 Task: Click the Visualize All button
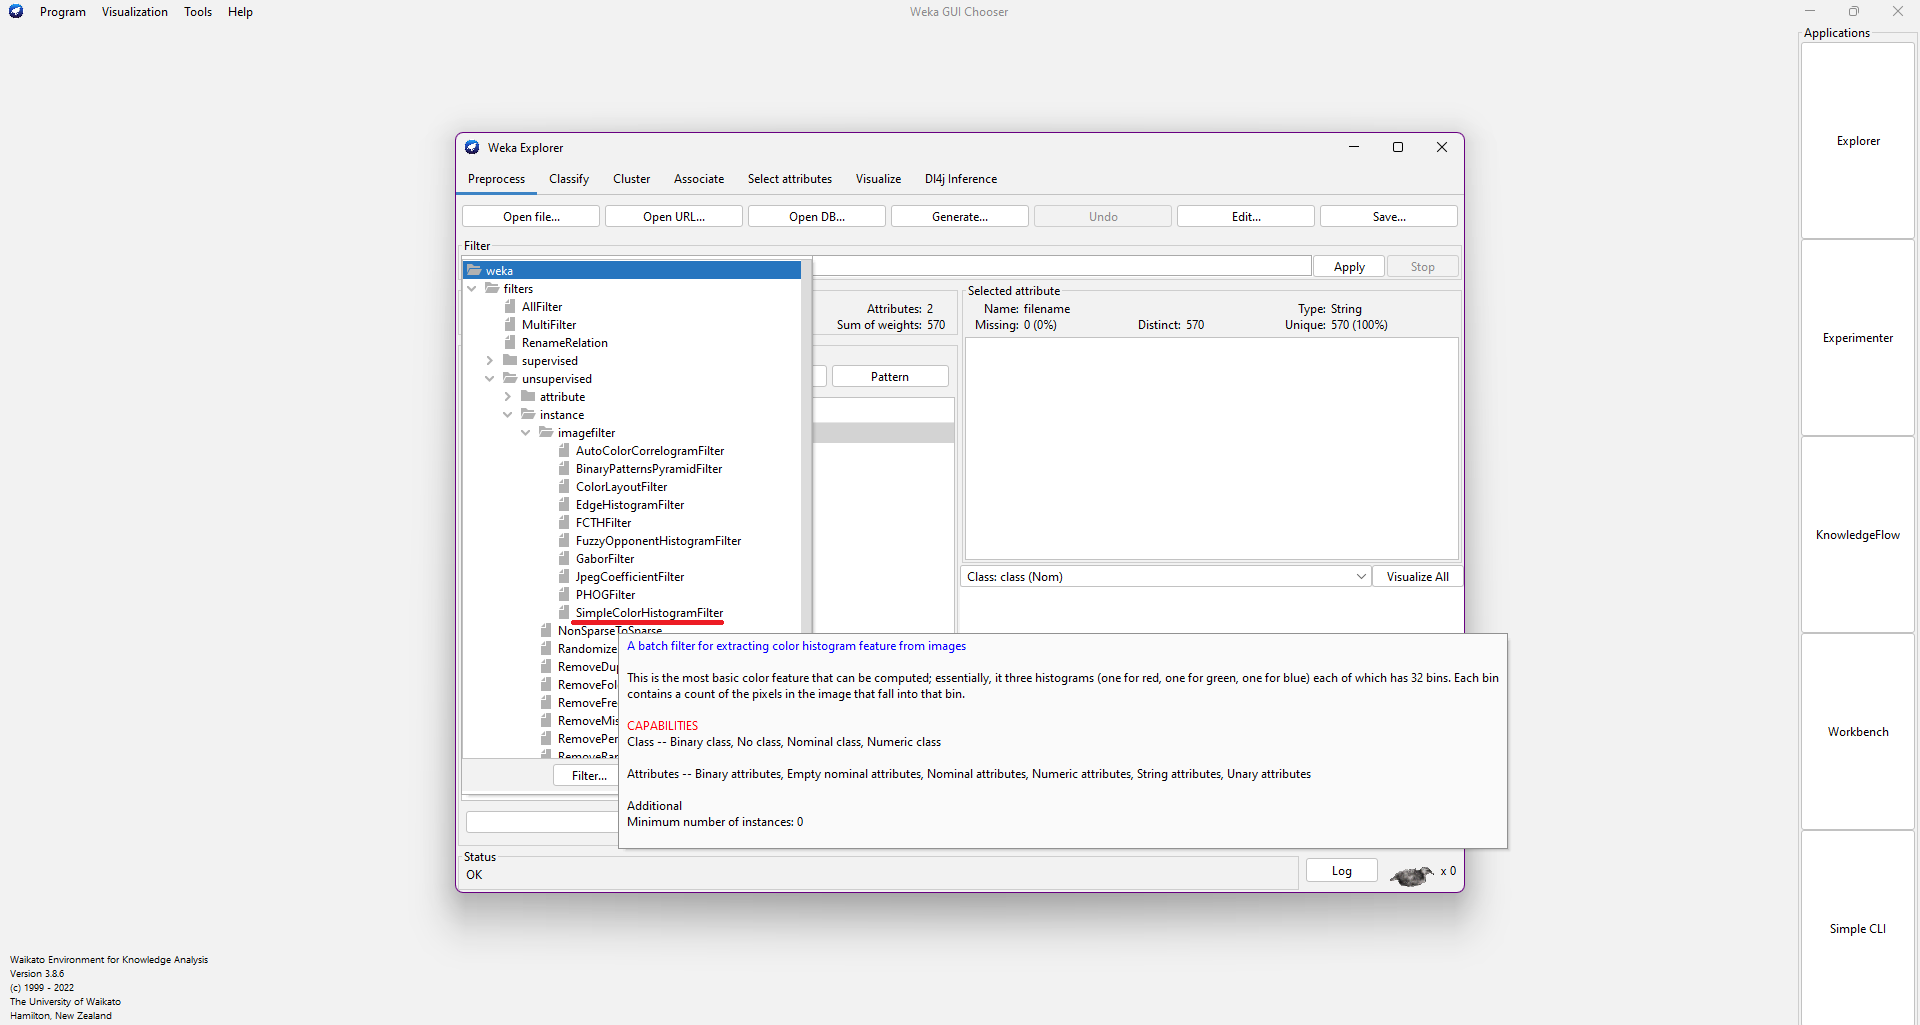pos(1417,577)
